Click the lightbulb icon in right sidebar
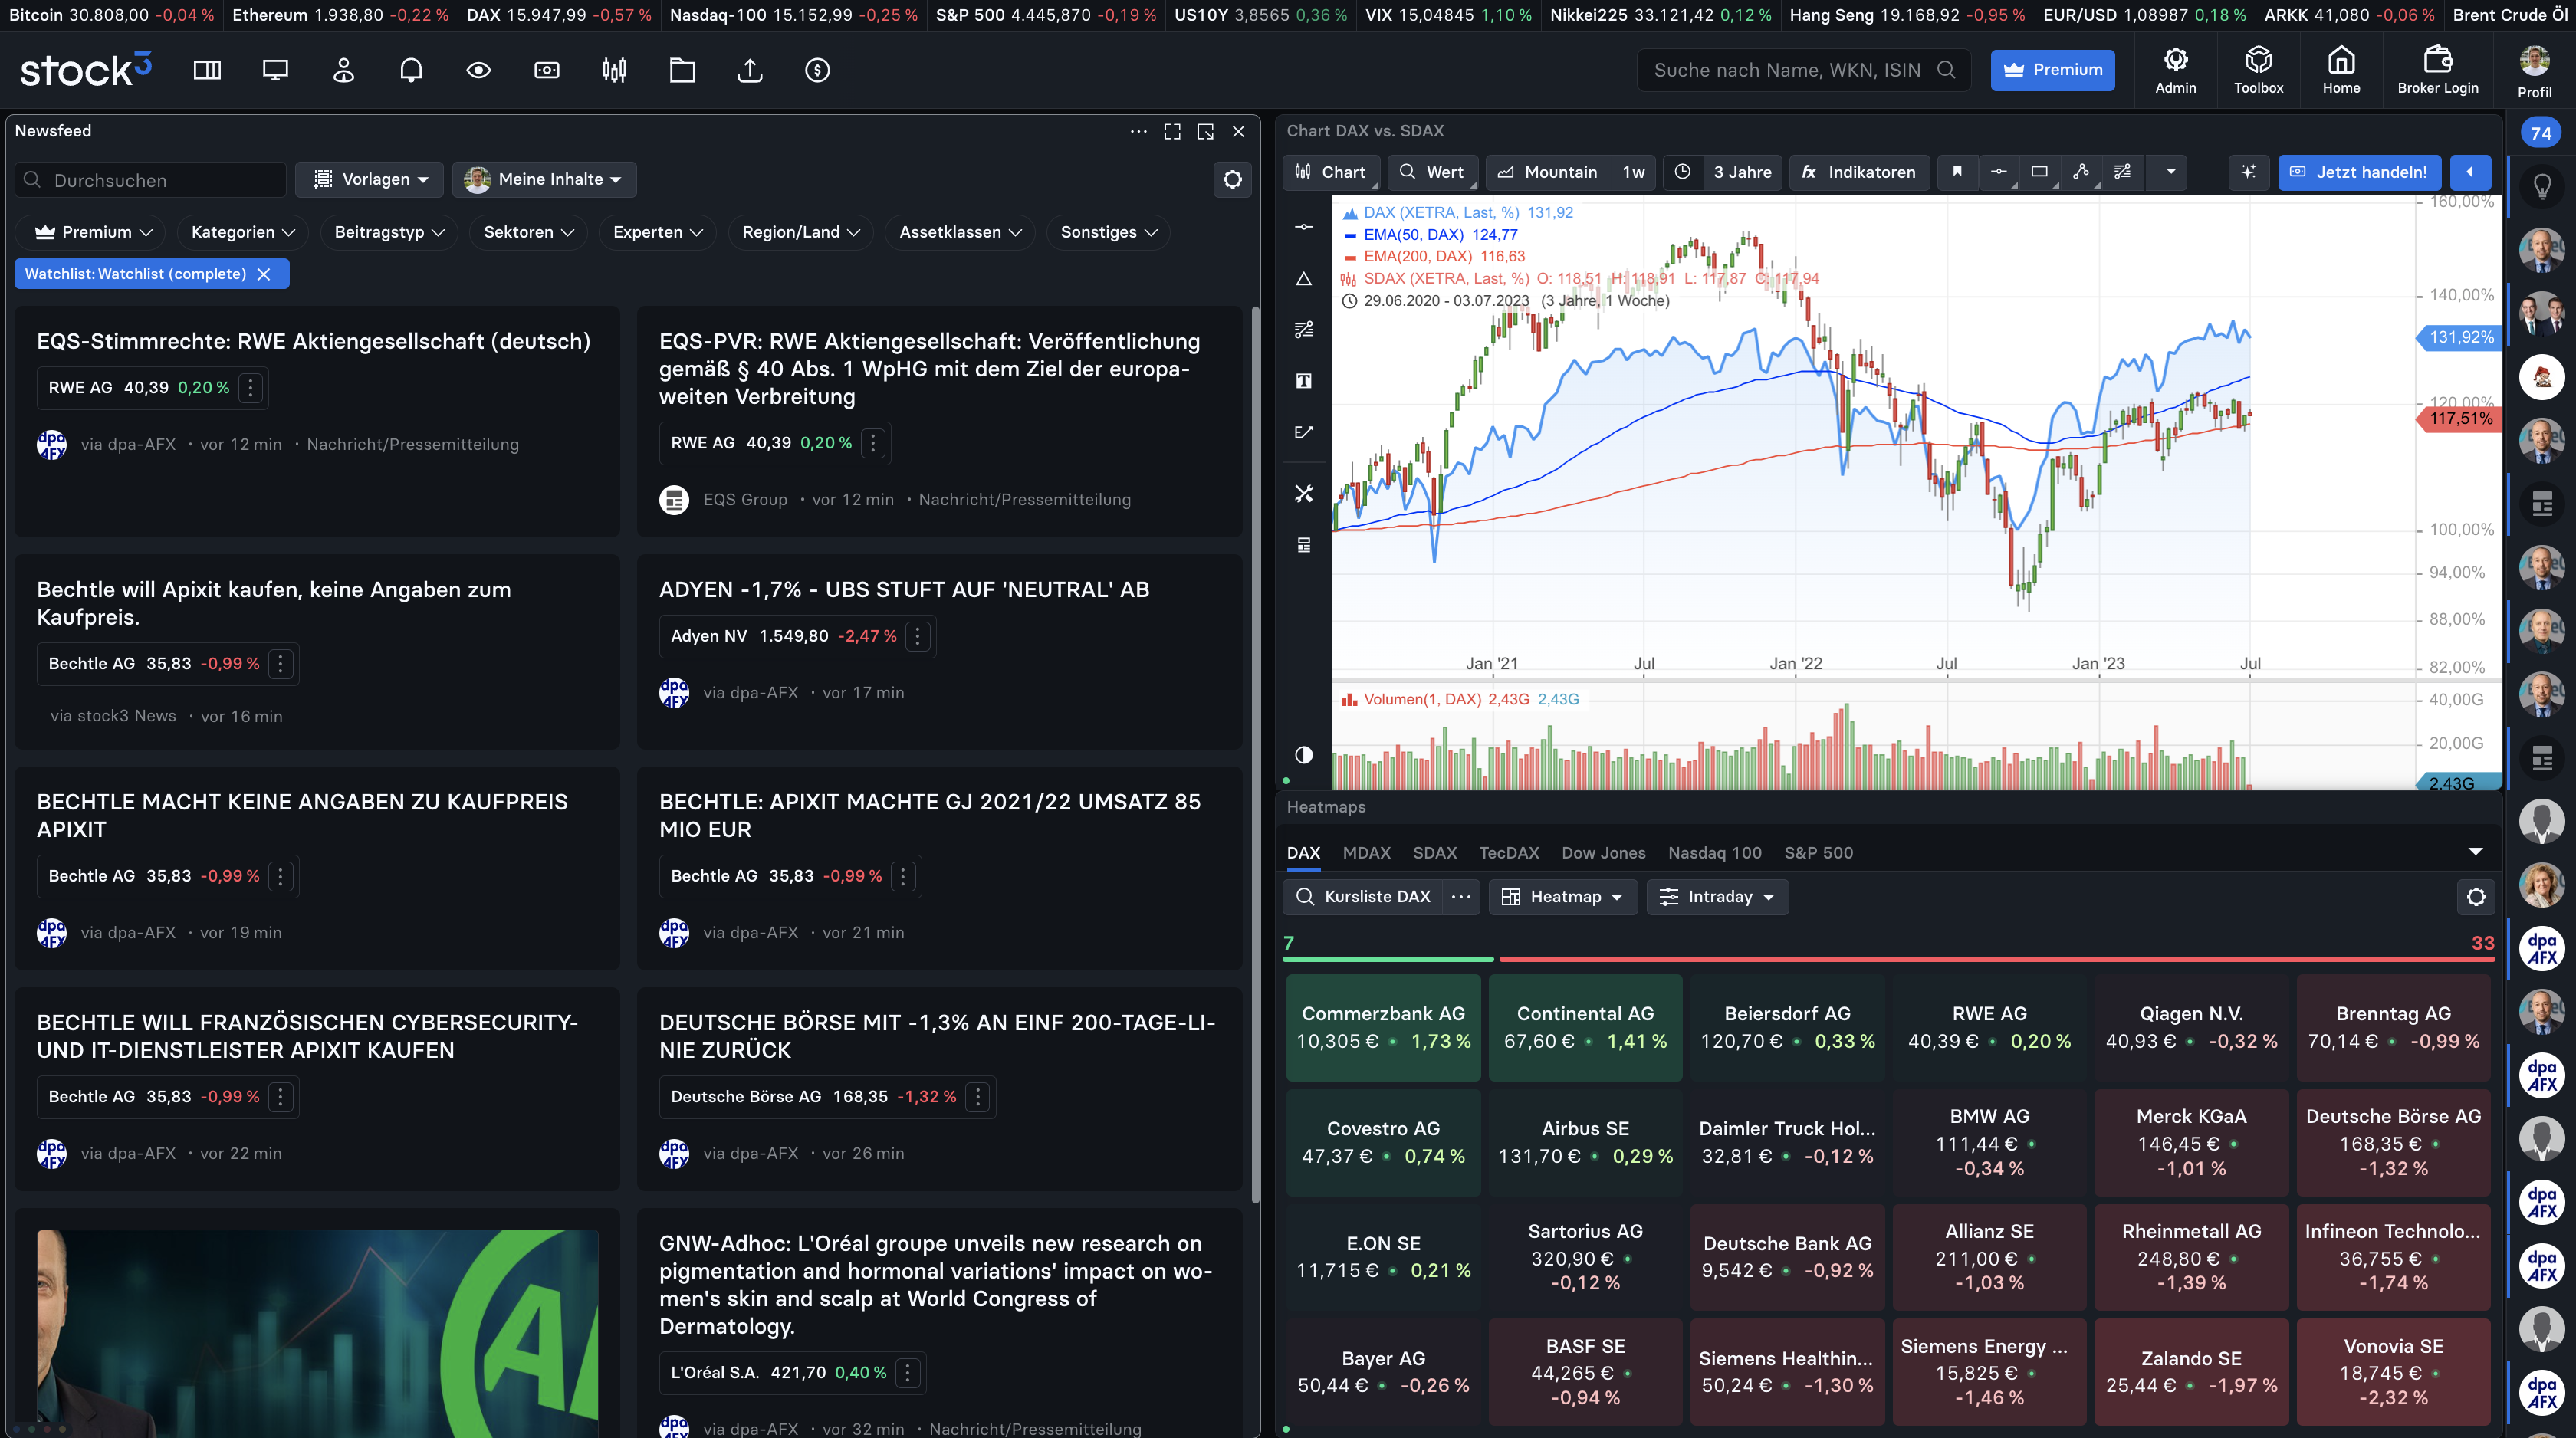Screen dimensions: 2576x1438 [x=2541, y=187]
